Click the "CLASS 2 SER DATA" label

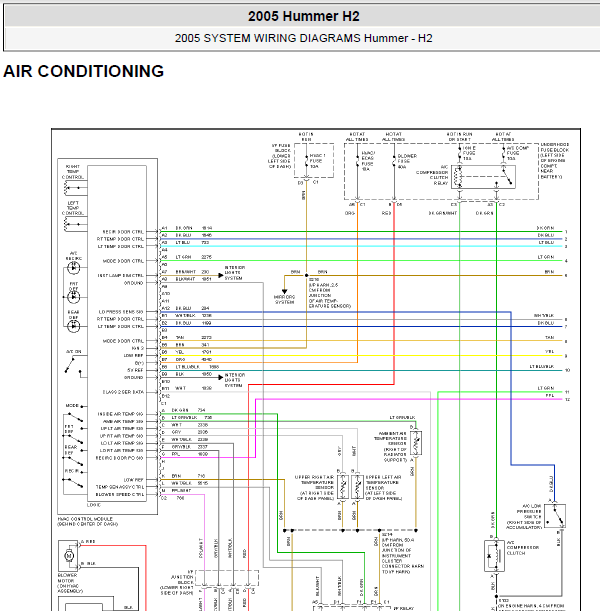click(123, 392)
